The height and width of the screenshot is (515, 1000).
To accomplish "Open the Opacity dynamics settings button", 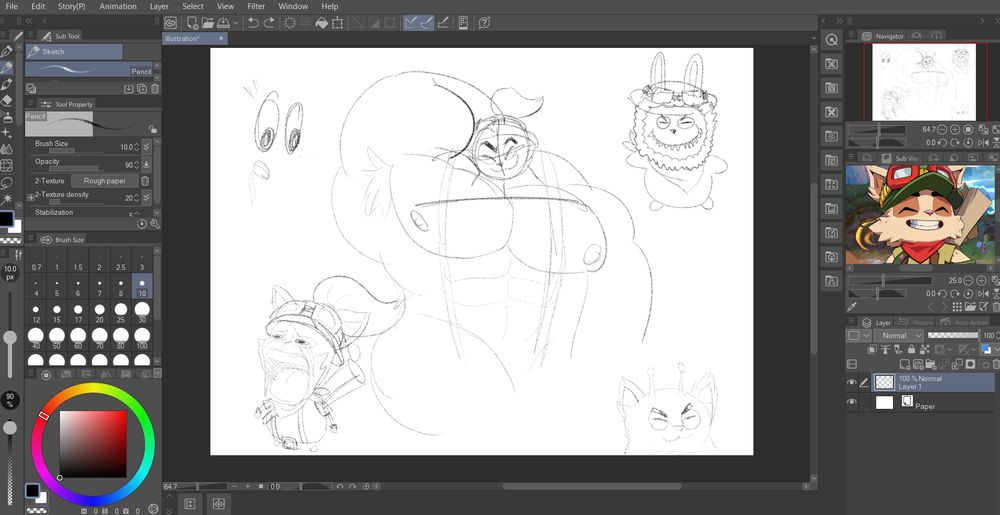I will pos(146,164).
